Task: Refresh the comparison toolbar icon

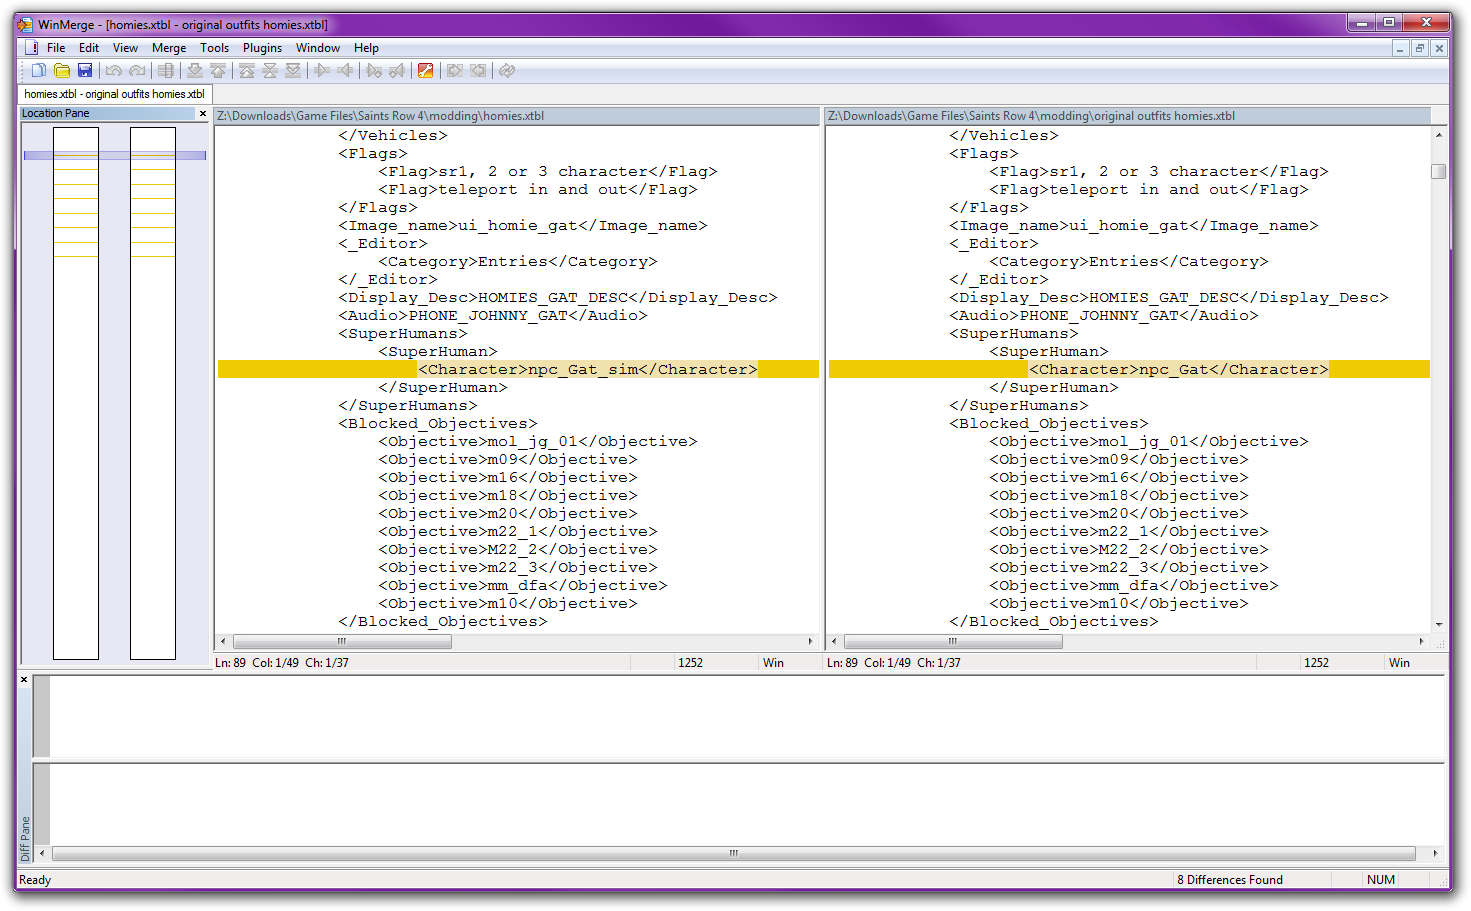Action: 507,70
